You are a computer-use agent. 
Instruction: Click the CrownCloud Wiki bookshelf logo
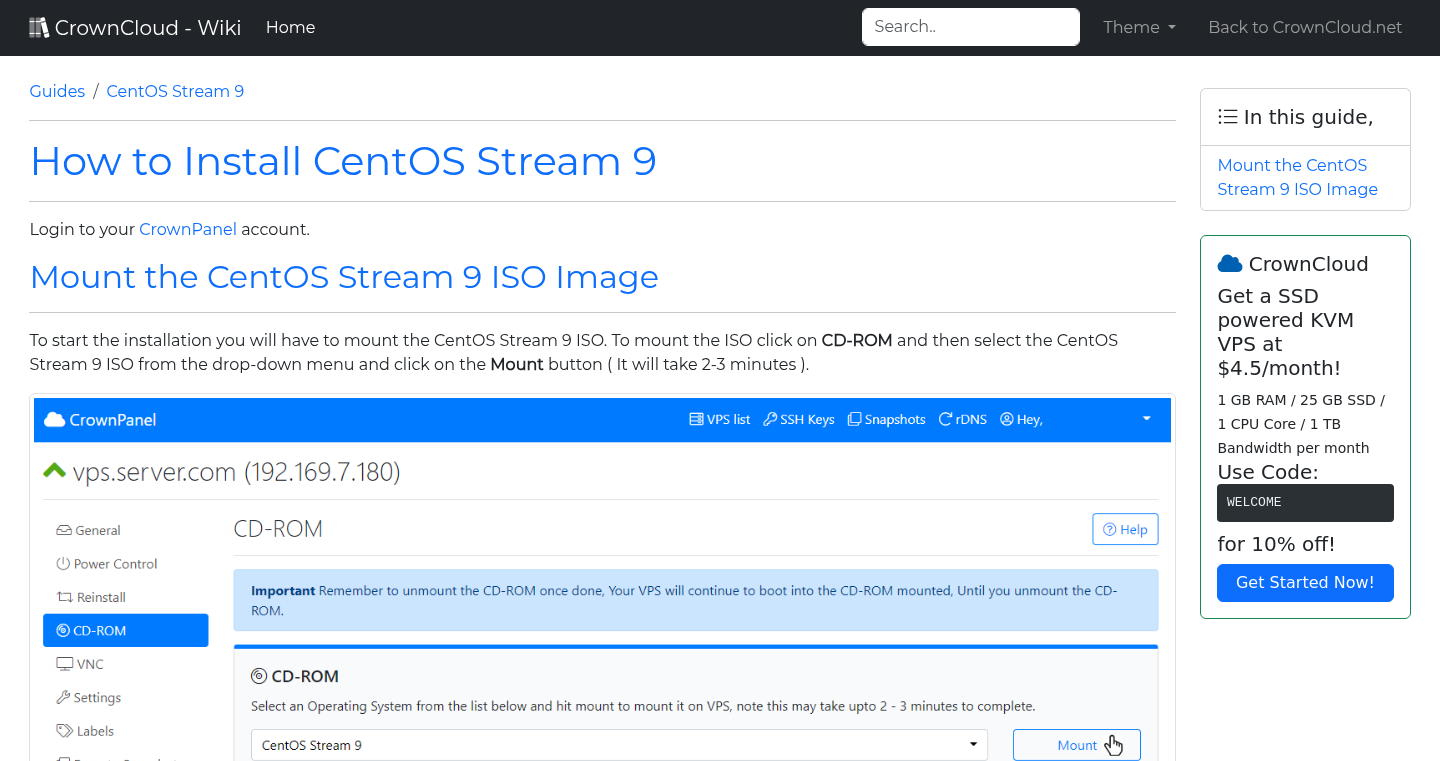(x=39, y=26)
